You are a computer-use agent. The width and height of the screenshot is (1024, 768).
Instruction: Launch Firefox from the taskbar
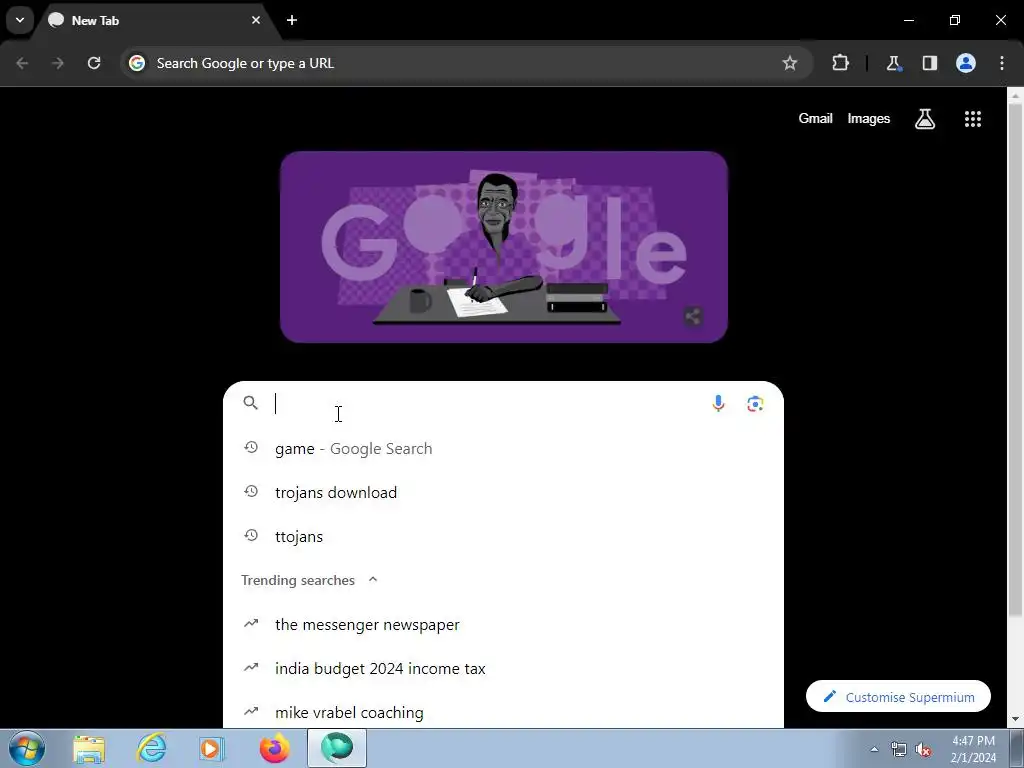(x=274, y=748)
